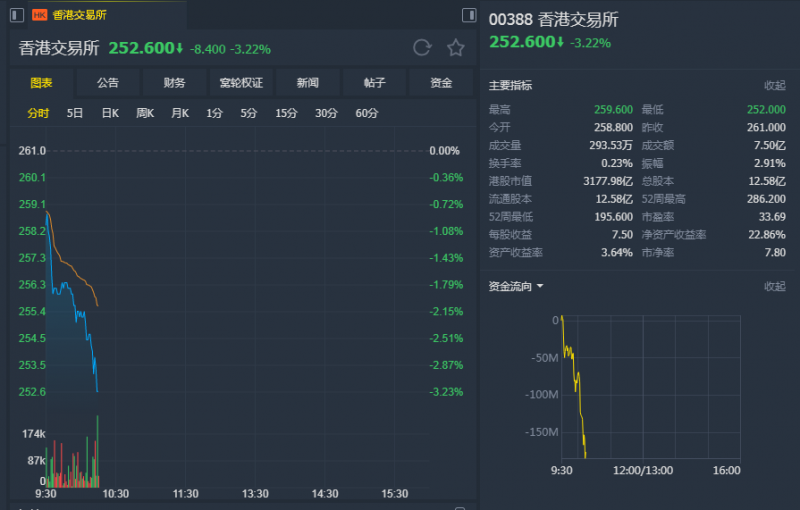Click the 资产收益率 value 3.64%
This screenshot has width=800, height=510.
click(617, 252)
